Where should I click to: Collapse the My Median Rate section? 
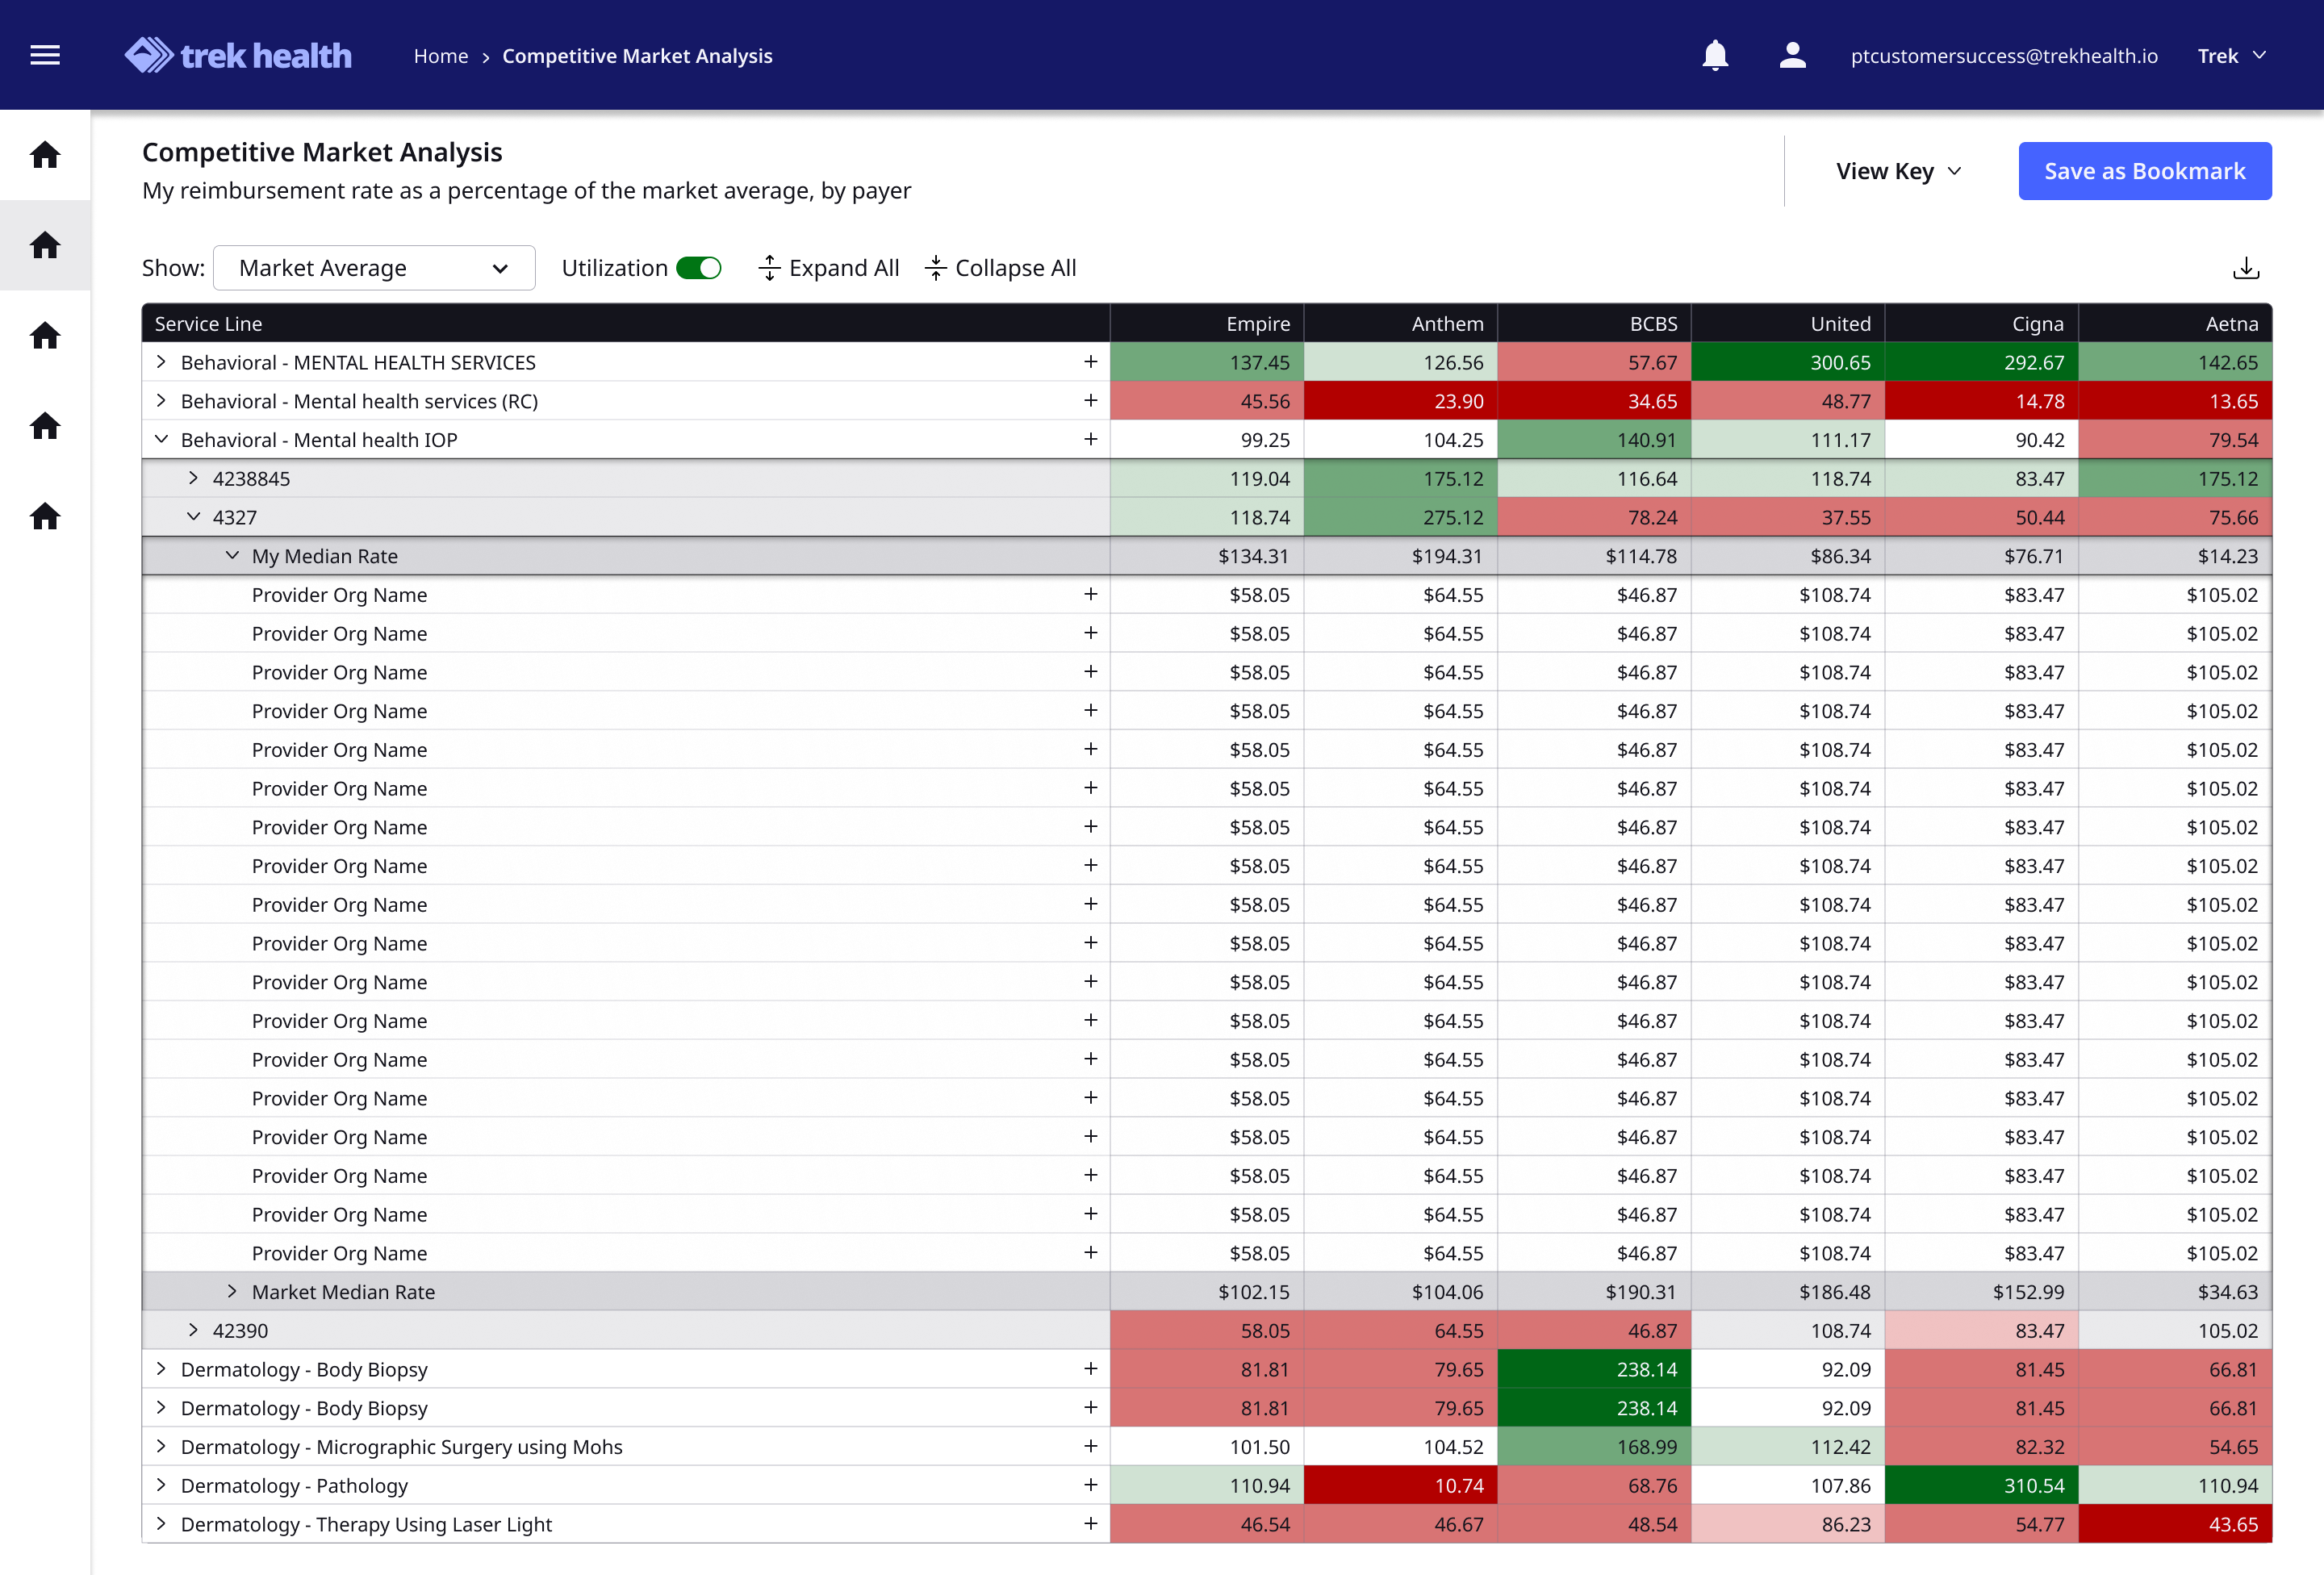(232, 556)
